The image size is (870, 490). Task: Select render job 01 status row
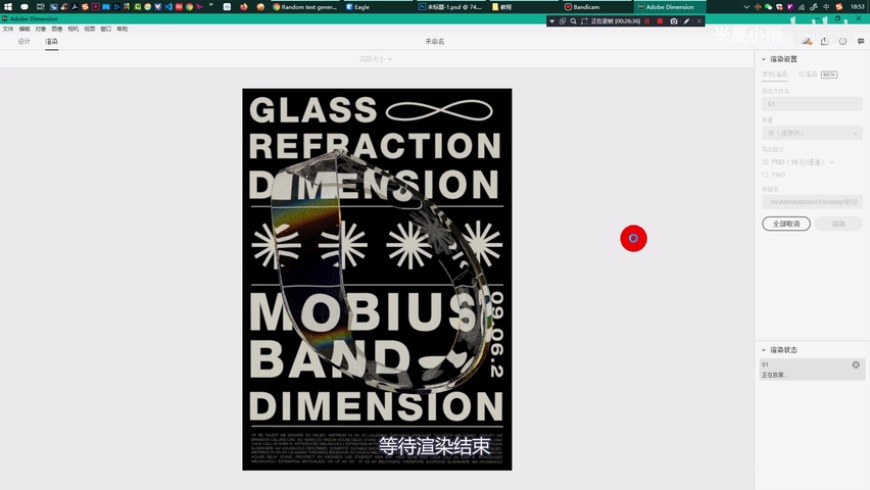coord(812,370)
